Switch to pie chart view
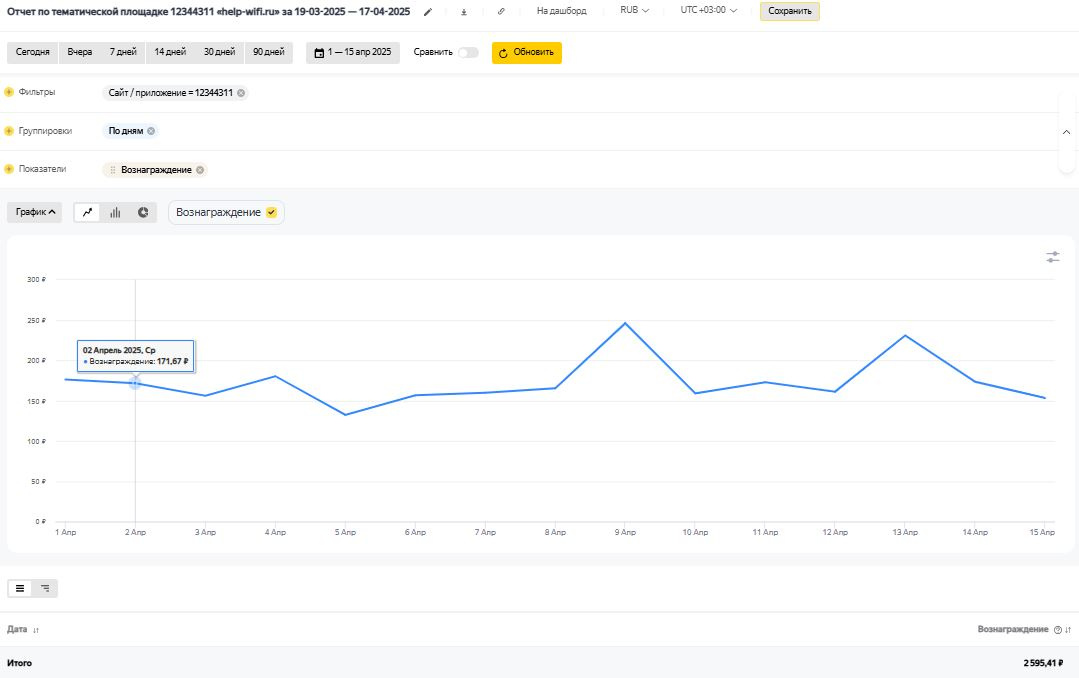Viewport: 1079px width, 678px height. (143, 212)
